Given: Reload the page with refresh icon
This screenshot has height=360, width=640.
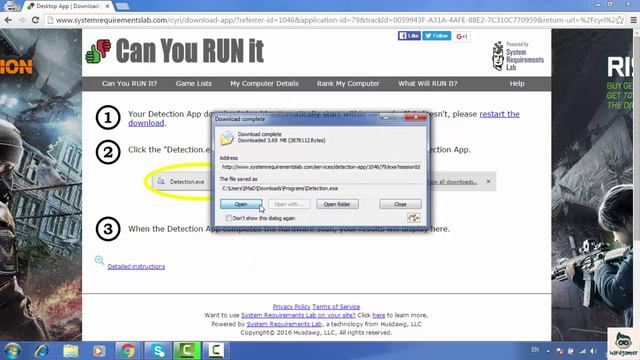Looking at the screenshot, I should pyautogui.click(x=36, y=20).
